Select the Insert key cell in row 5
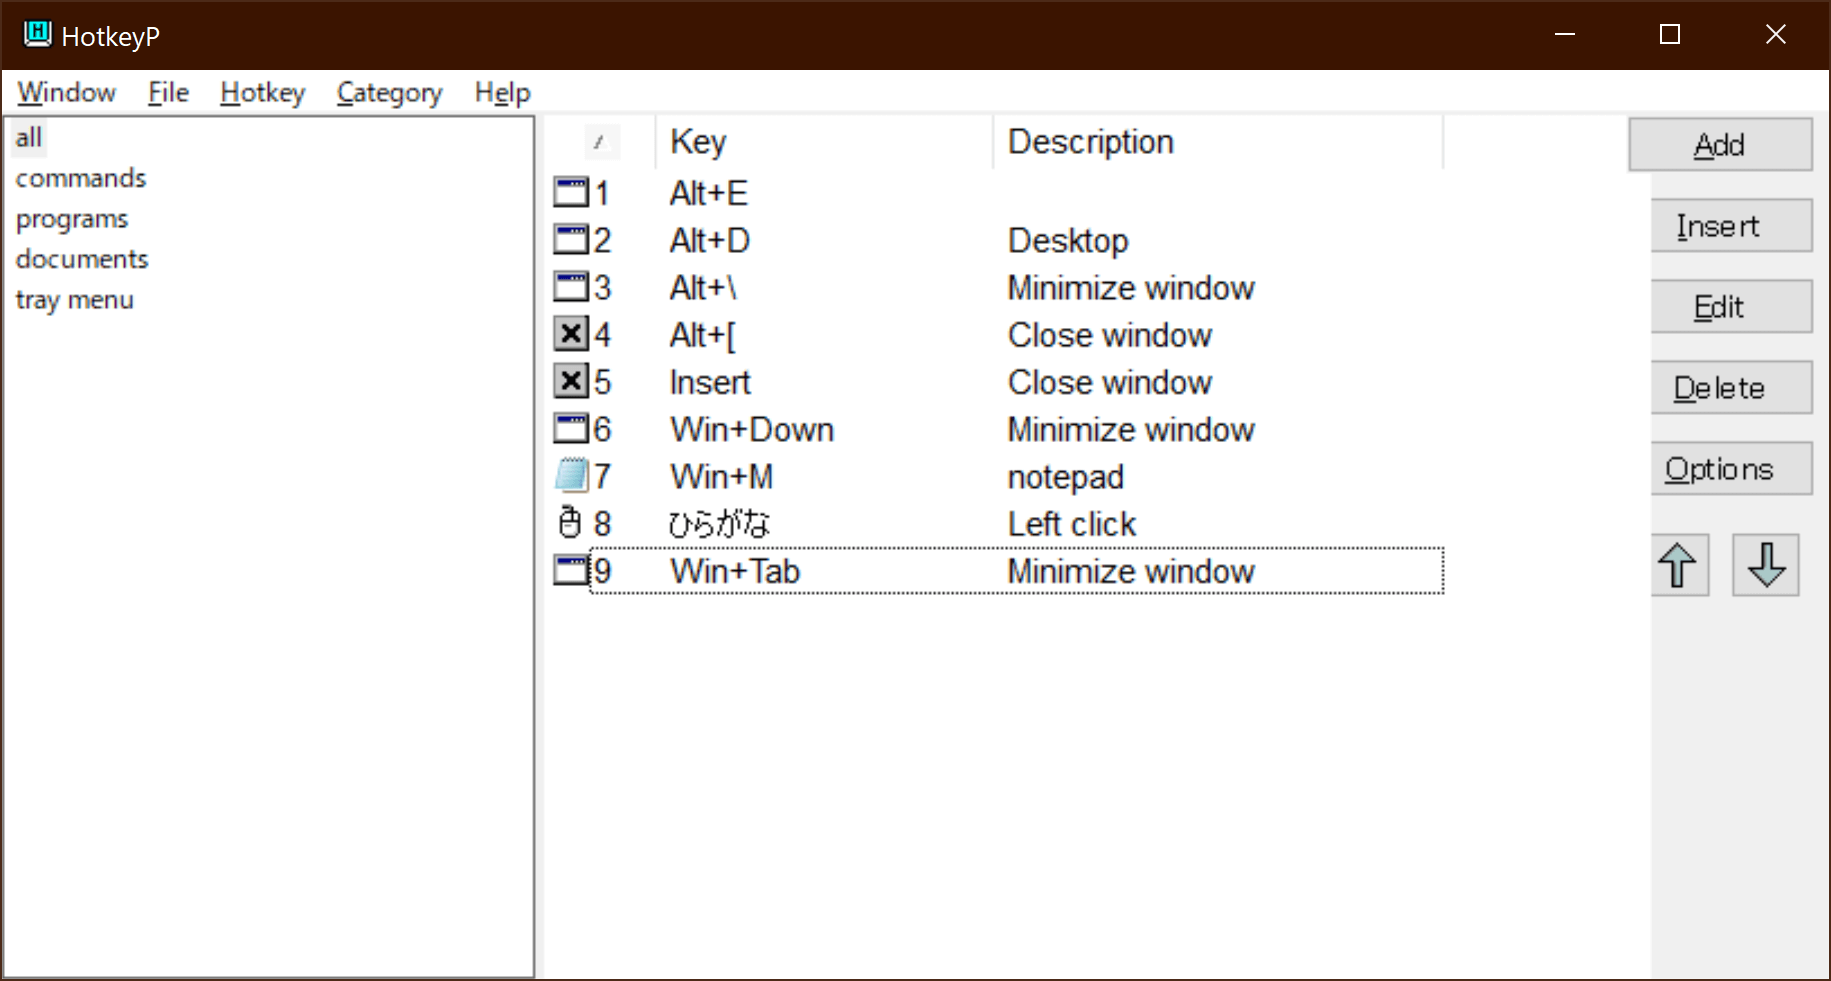 coord(710,381)
